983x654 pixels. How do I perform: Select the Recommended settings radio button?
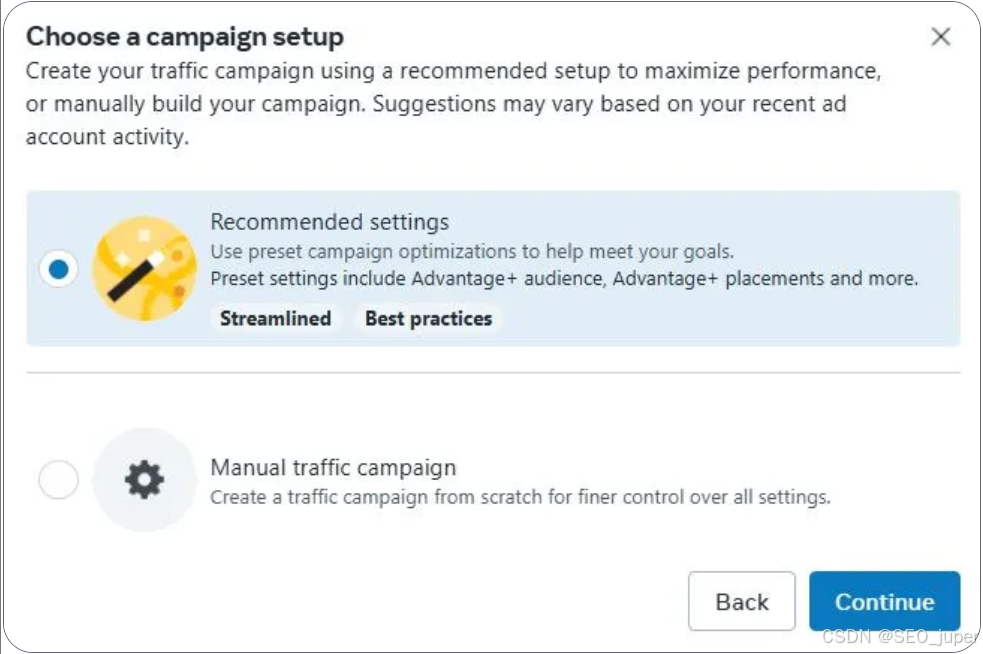tap(59, 269)
